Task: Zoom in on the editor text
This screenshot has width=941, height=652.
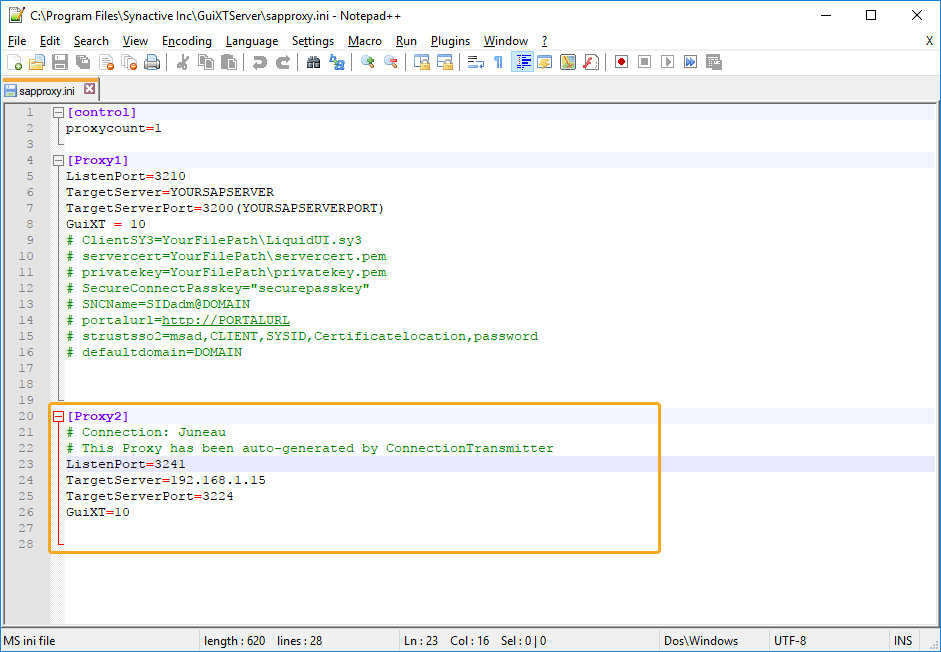Action: [x=367, y=62]
